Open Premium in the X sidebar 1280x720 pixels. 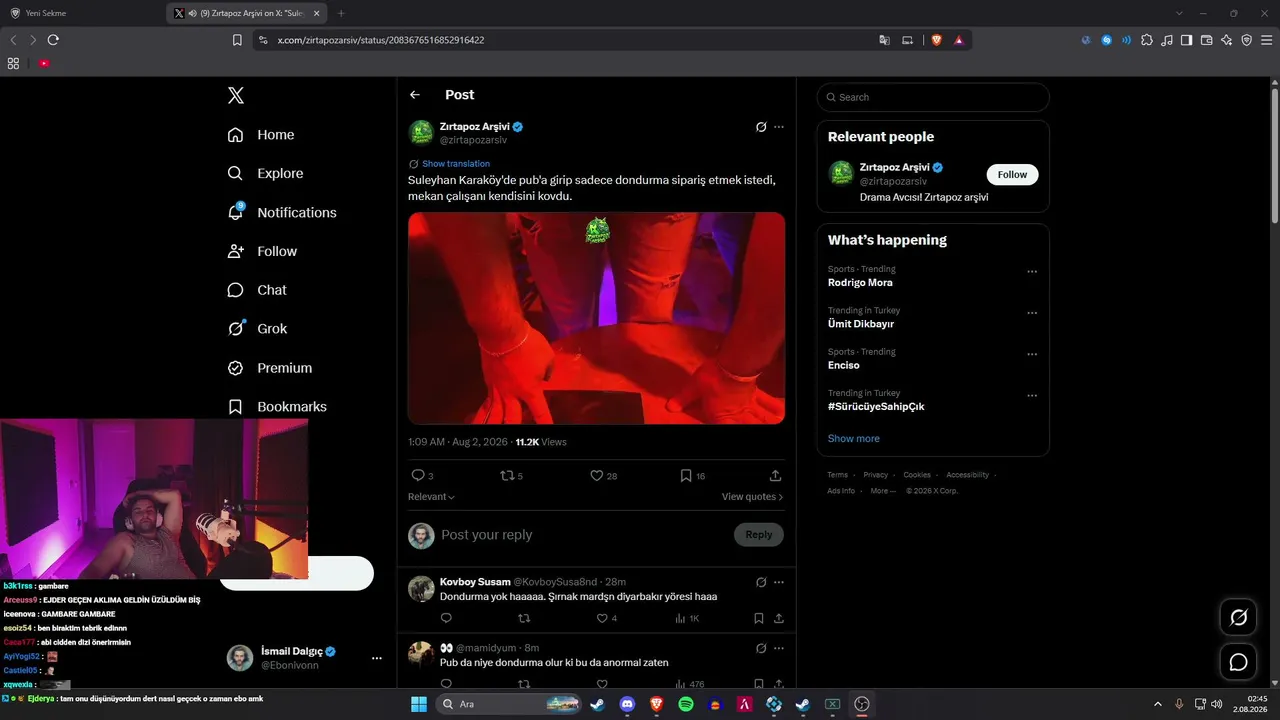pyautogui.click(x=271, y=368)
